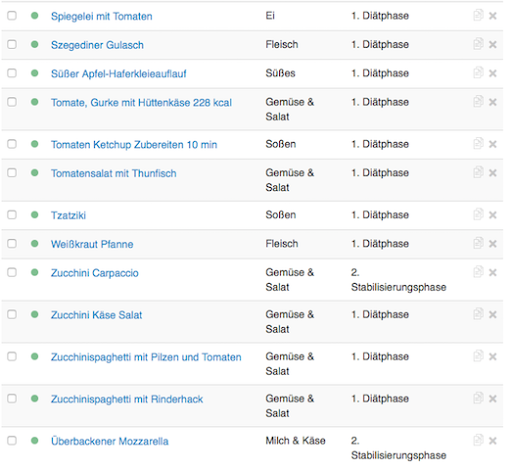This screenshot has width=512, height=470.
Task: Delete the Zucchini Carpaccio entry
Action: tap(493, 273)
